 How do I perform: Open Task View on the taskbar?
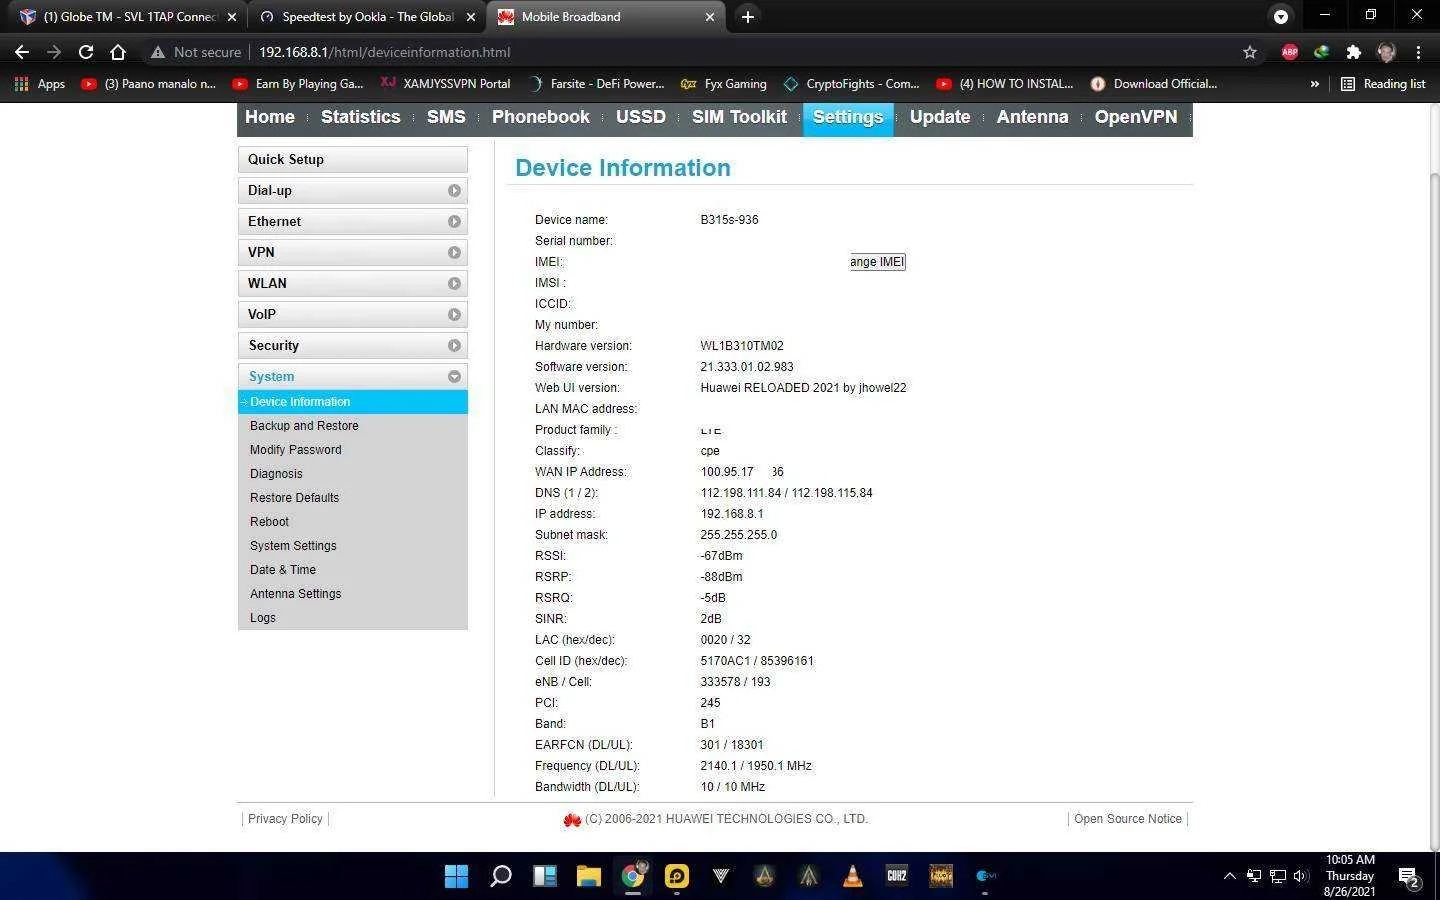coord(544,876)
